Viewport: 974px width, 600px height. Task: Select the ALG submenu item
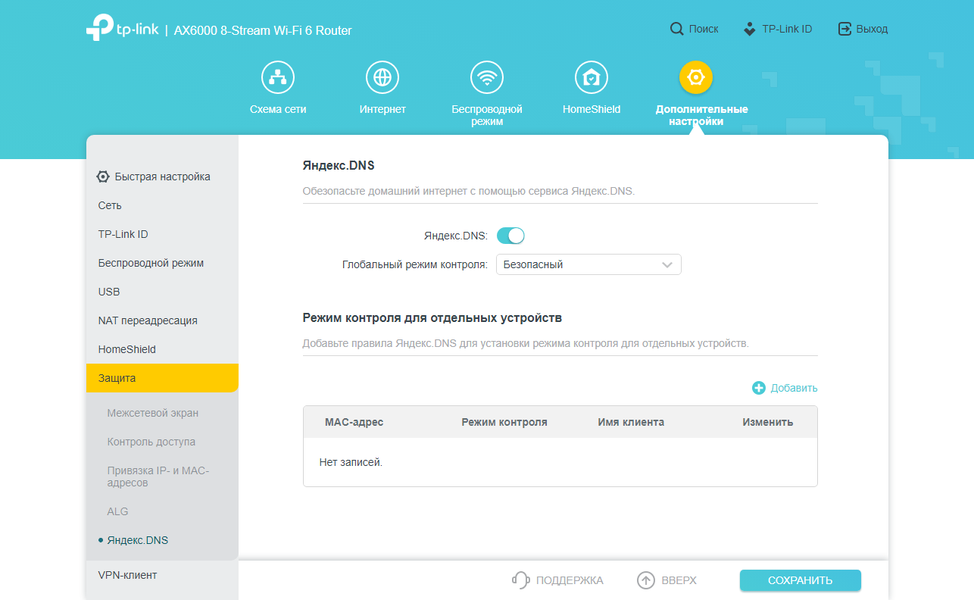click(x=117, y=511)
